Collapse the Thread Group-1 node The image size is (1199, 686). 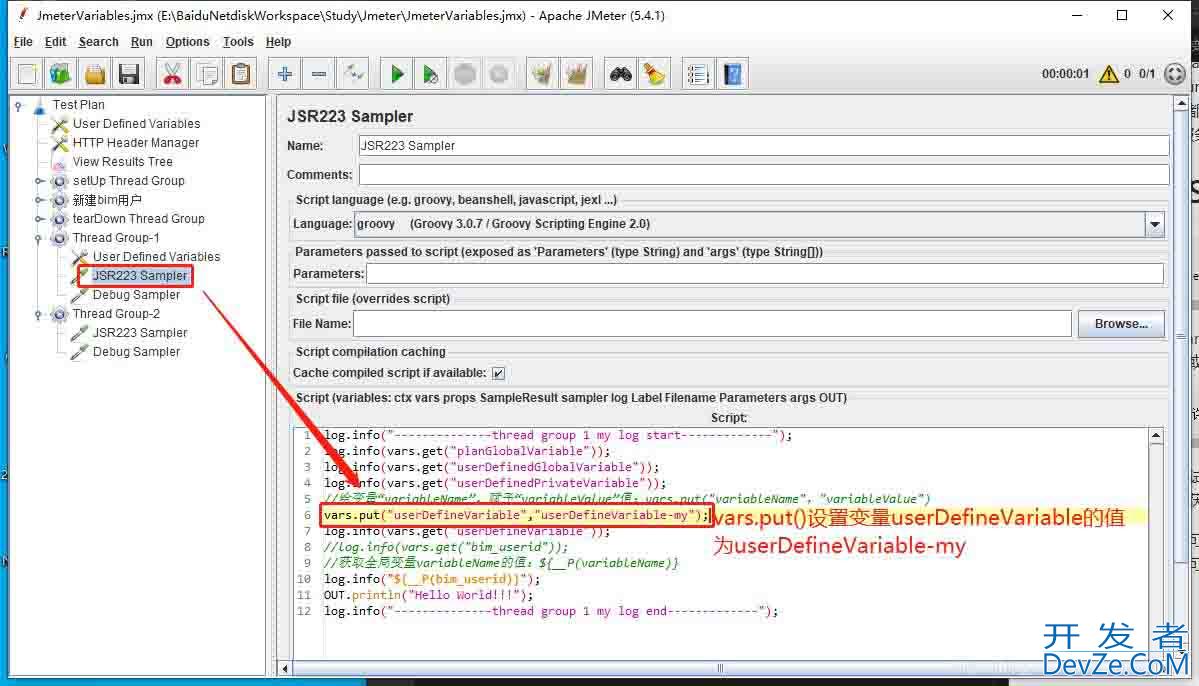(39, 238)
